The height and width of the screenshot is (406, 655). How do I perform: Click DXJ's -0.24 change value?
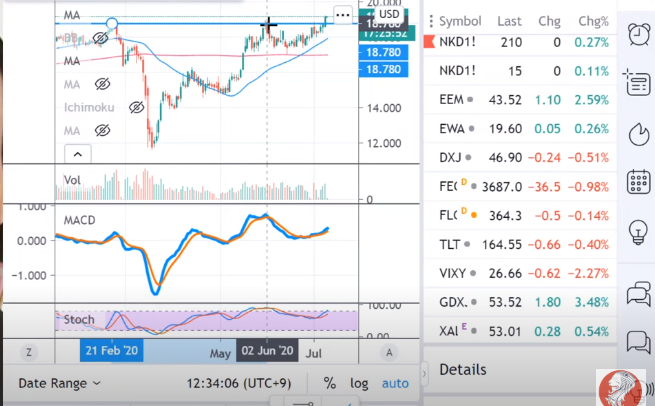tap(544, 157)
